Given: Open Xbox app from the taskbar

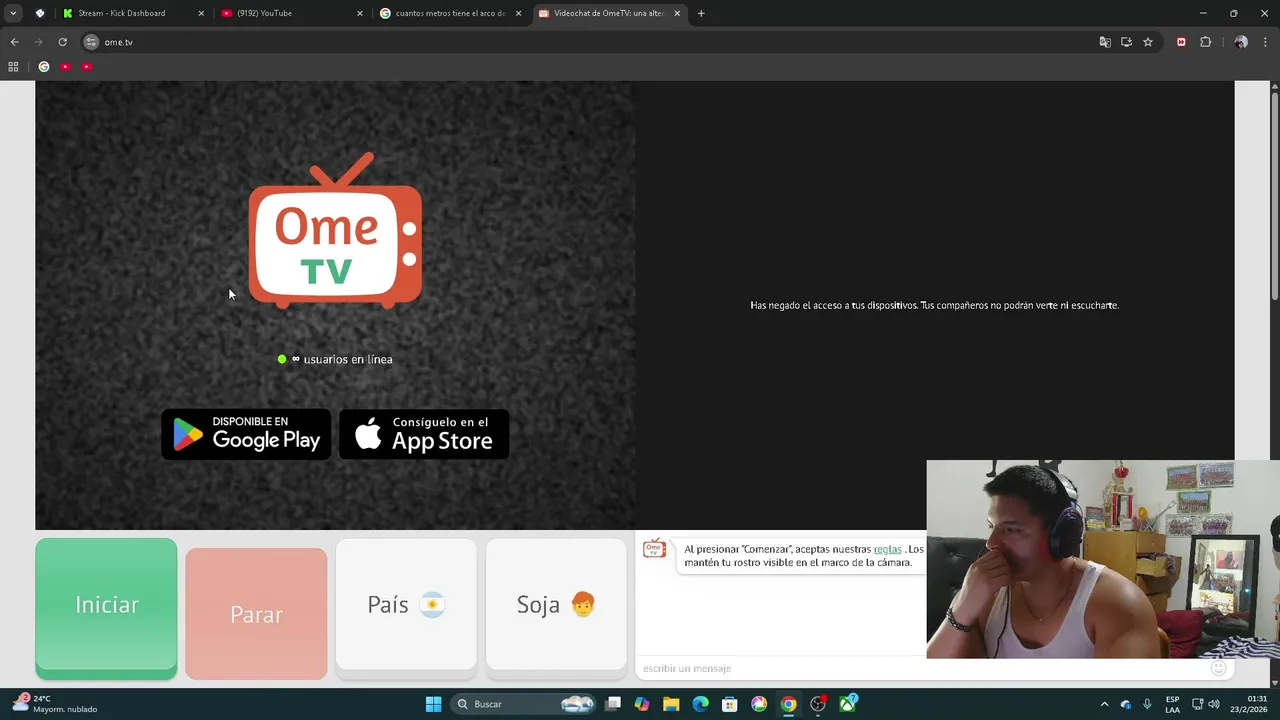Looking at the screenshot, I should tap(848, 704).
